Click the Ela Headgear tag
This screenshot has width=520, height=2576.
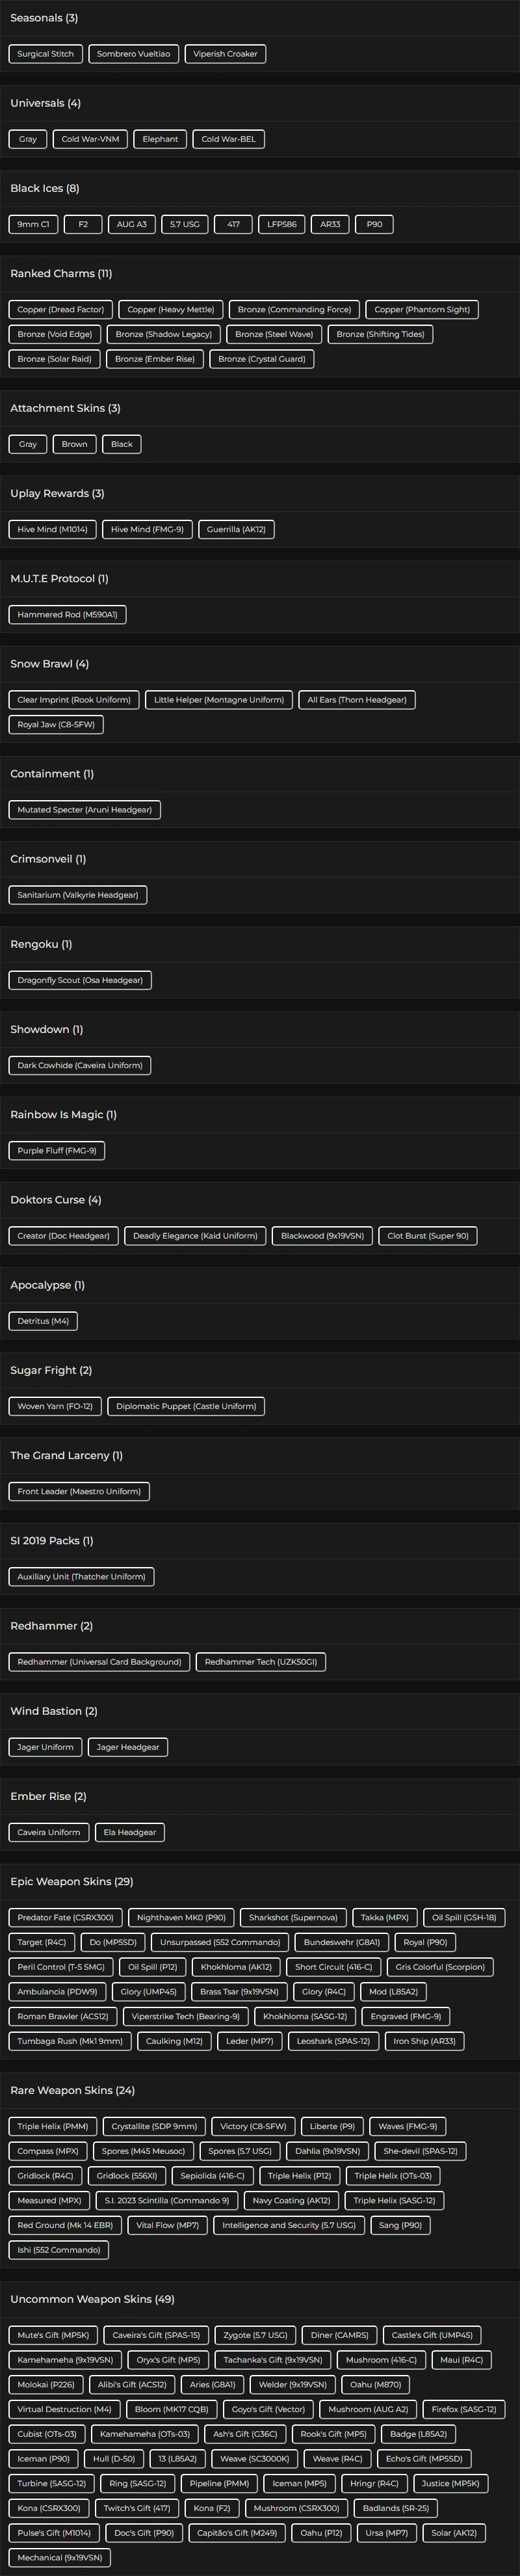coord(130,1832)
